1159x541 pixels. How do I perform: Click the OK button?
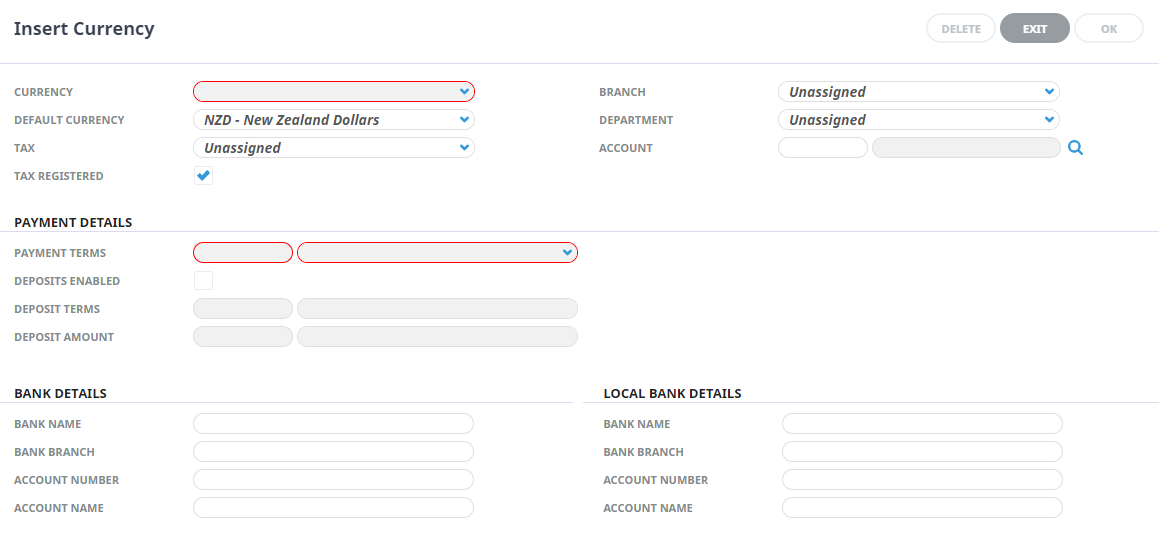point(1108,29)
